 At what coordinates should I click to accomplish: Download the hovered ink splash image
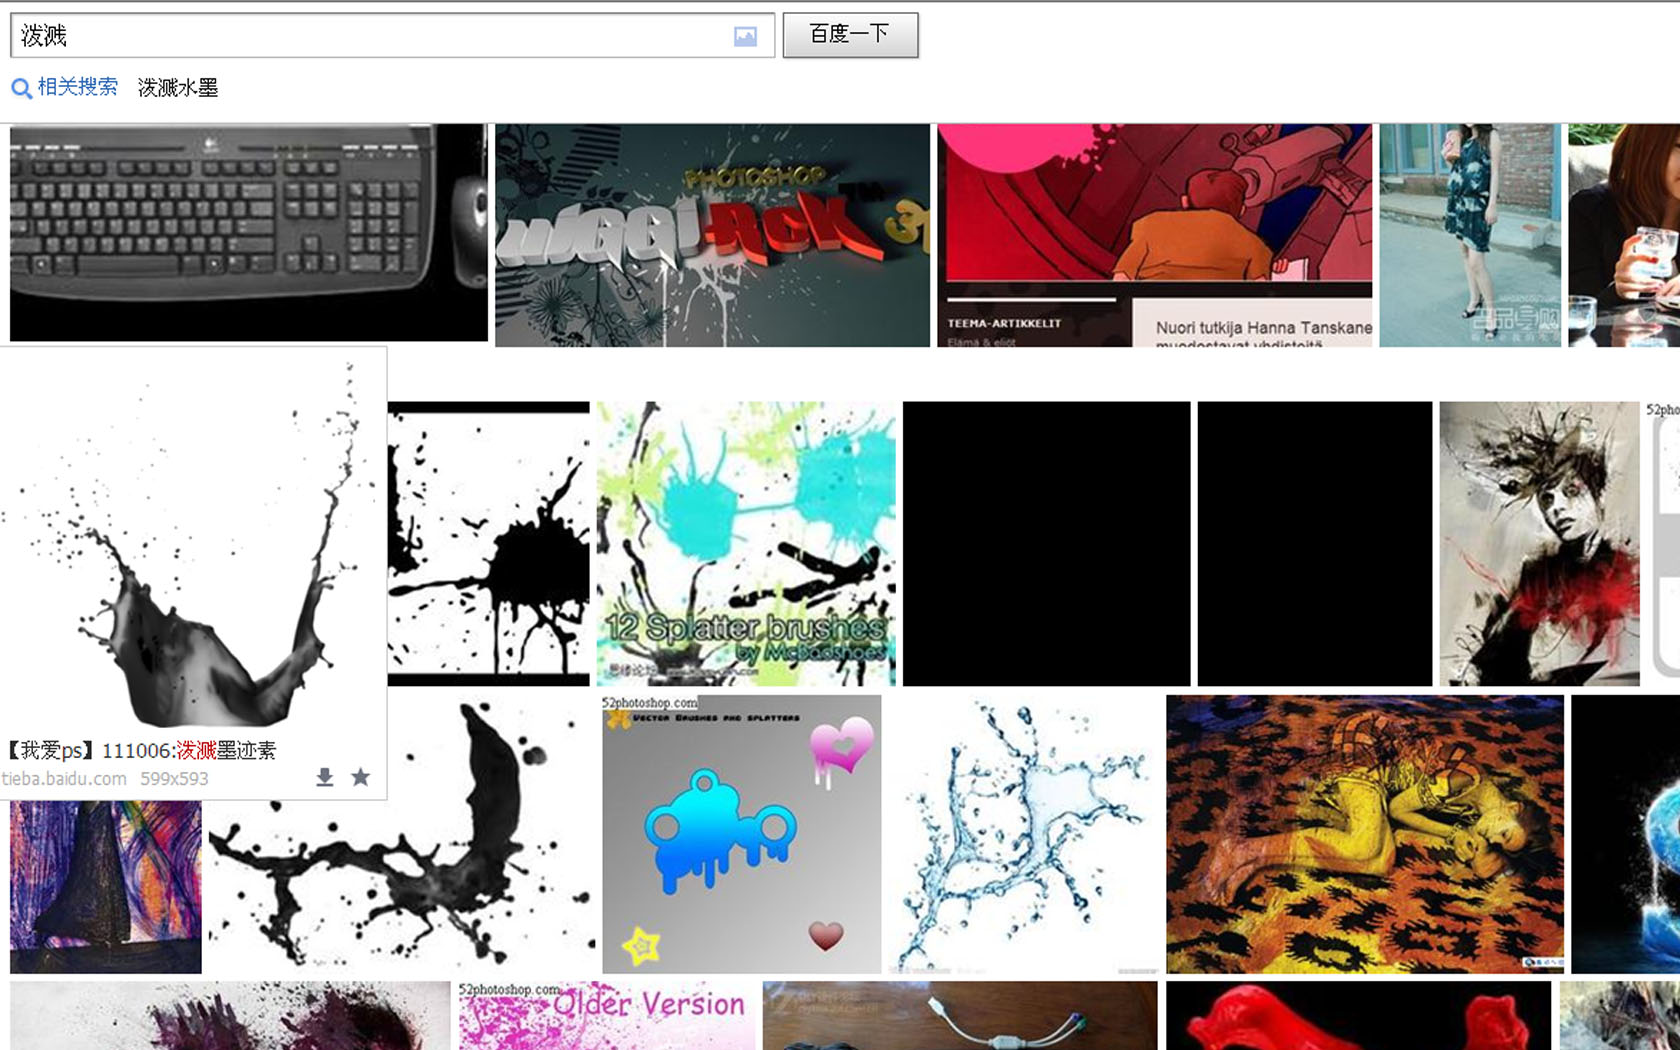pyautogui.click(x=325, y=777)
